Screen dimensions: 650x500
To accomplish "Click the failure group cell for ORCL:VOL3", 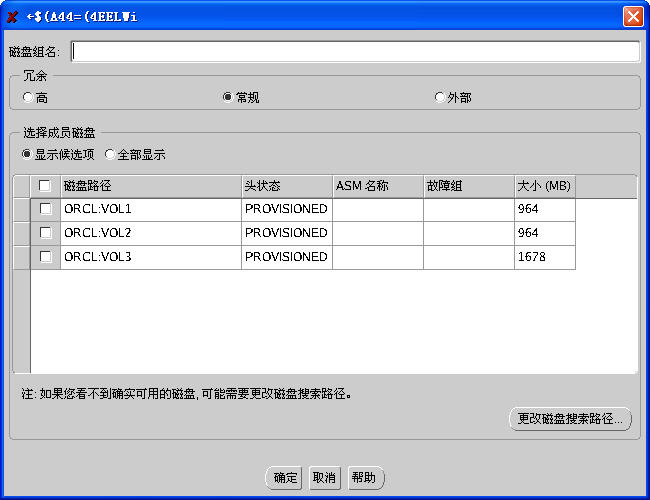I will click(469, 257).
